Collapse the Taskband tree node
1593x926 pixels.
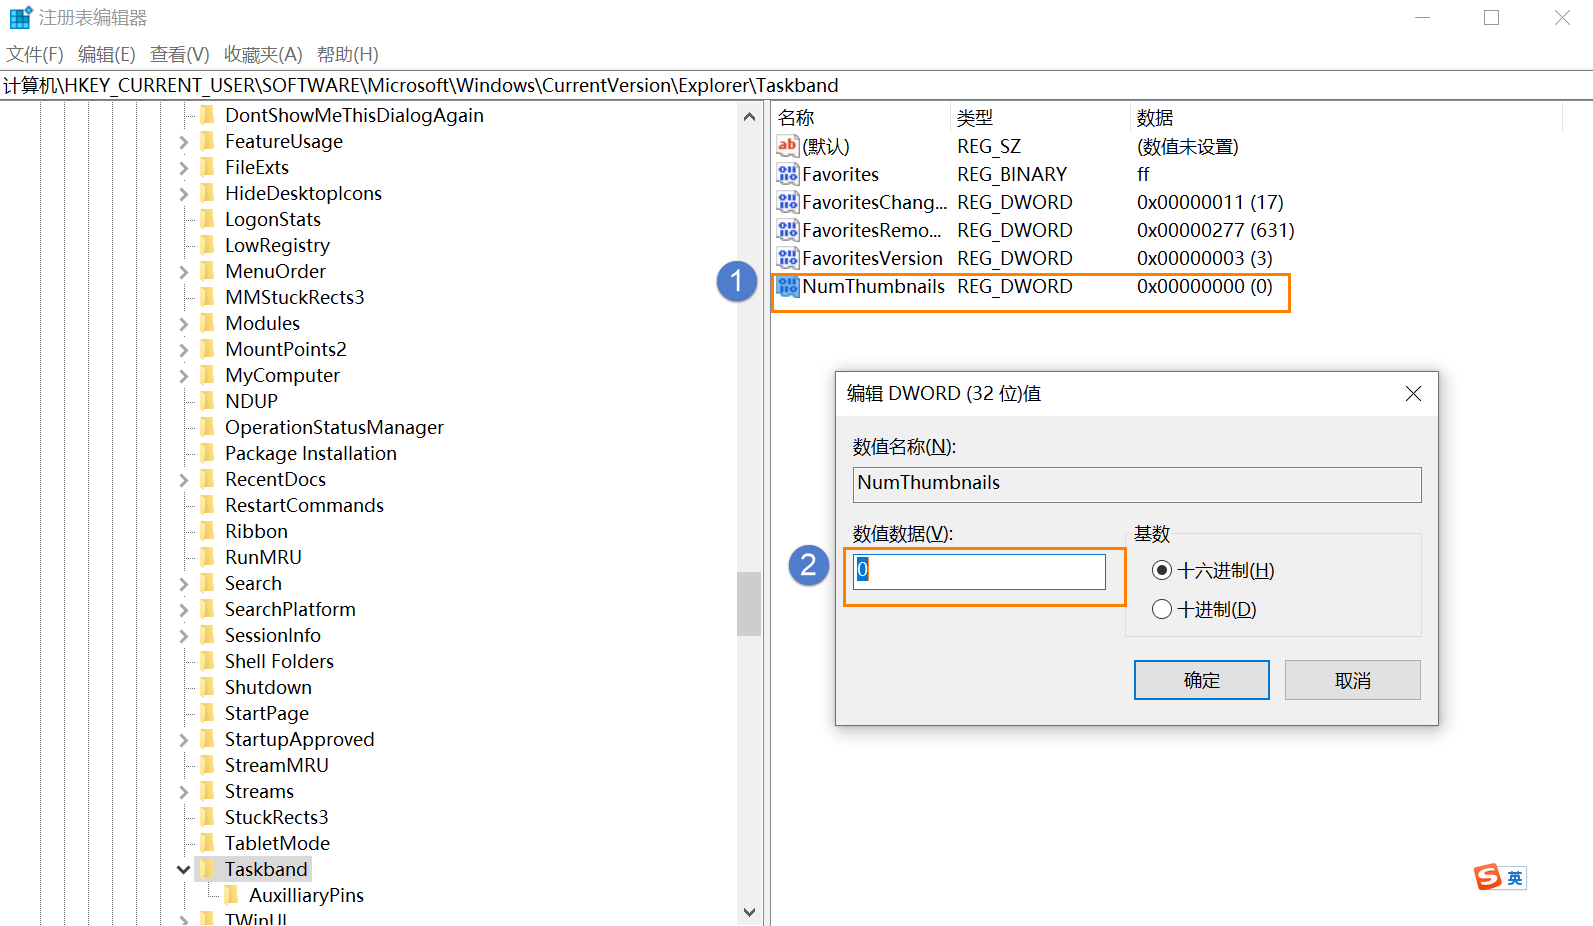click(184, 870)
